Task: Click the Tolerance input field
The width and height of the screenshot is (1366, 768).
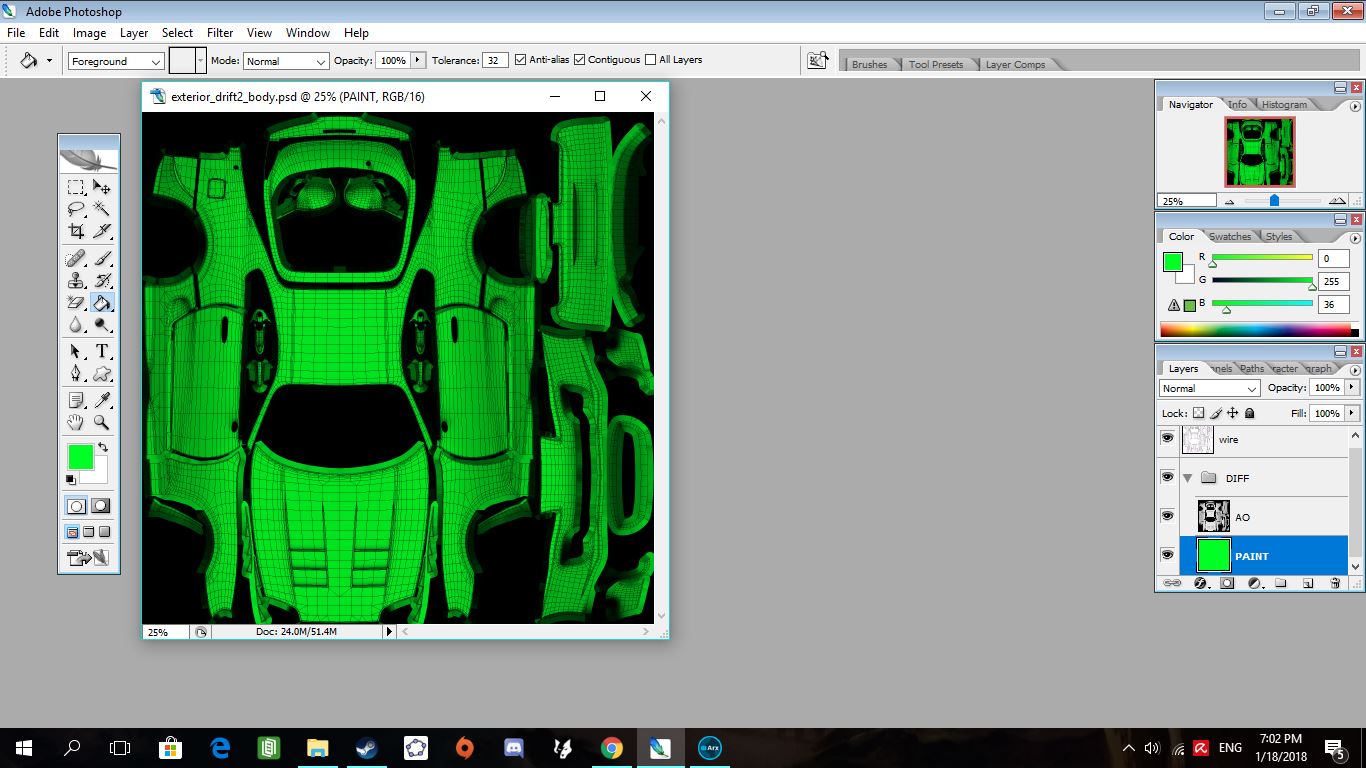Action: pyautogui.click(x=495, y=60)
